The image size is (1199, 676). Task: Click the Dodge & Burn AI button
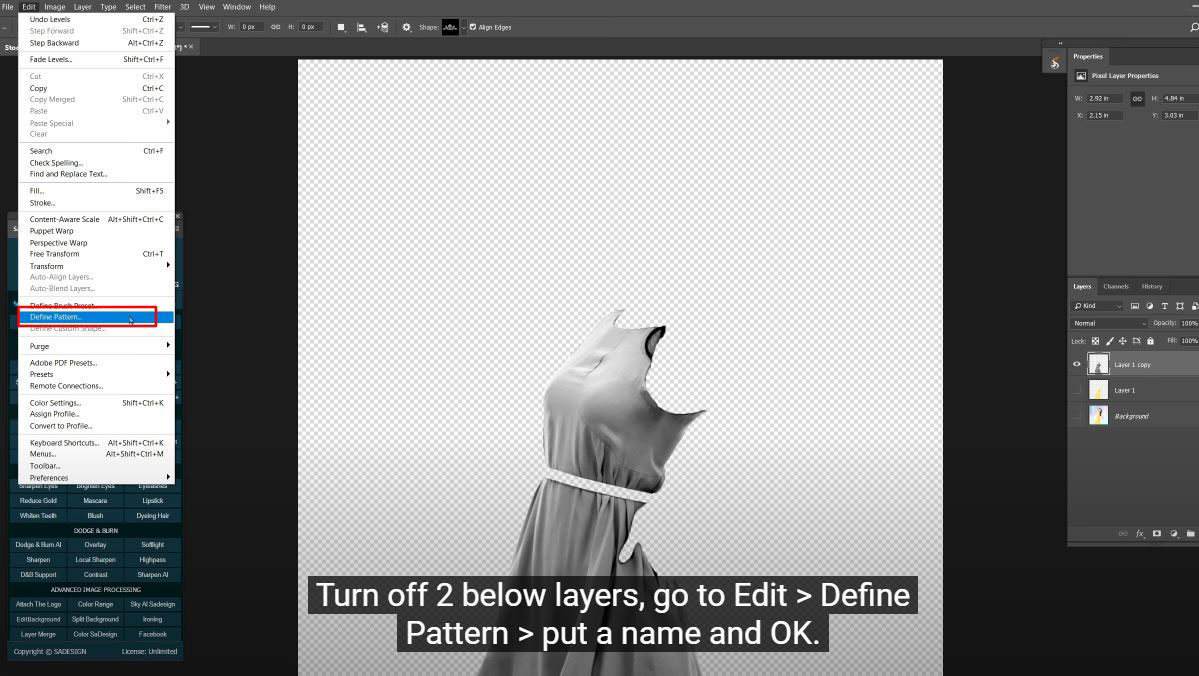38,545
